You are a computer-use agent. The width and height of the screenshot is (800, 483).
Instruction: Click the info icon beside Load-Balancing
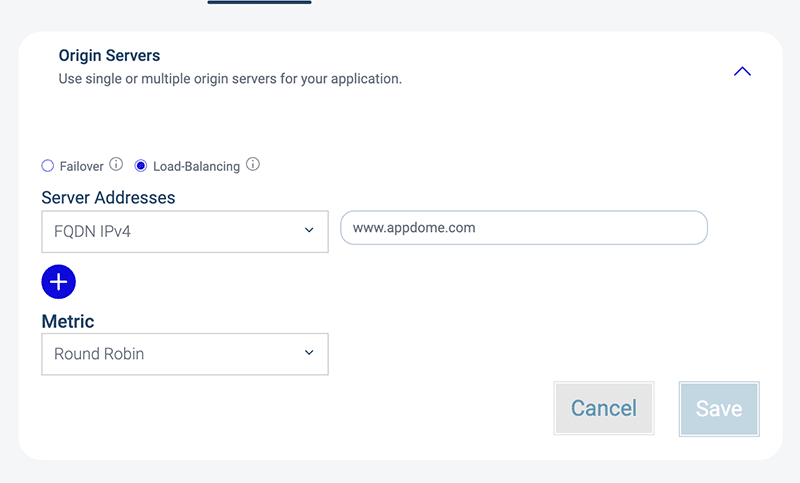[x=253, y=165]
